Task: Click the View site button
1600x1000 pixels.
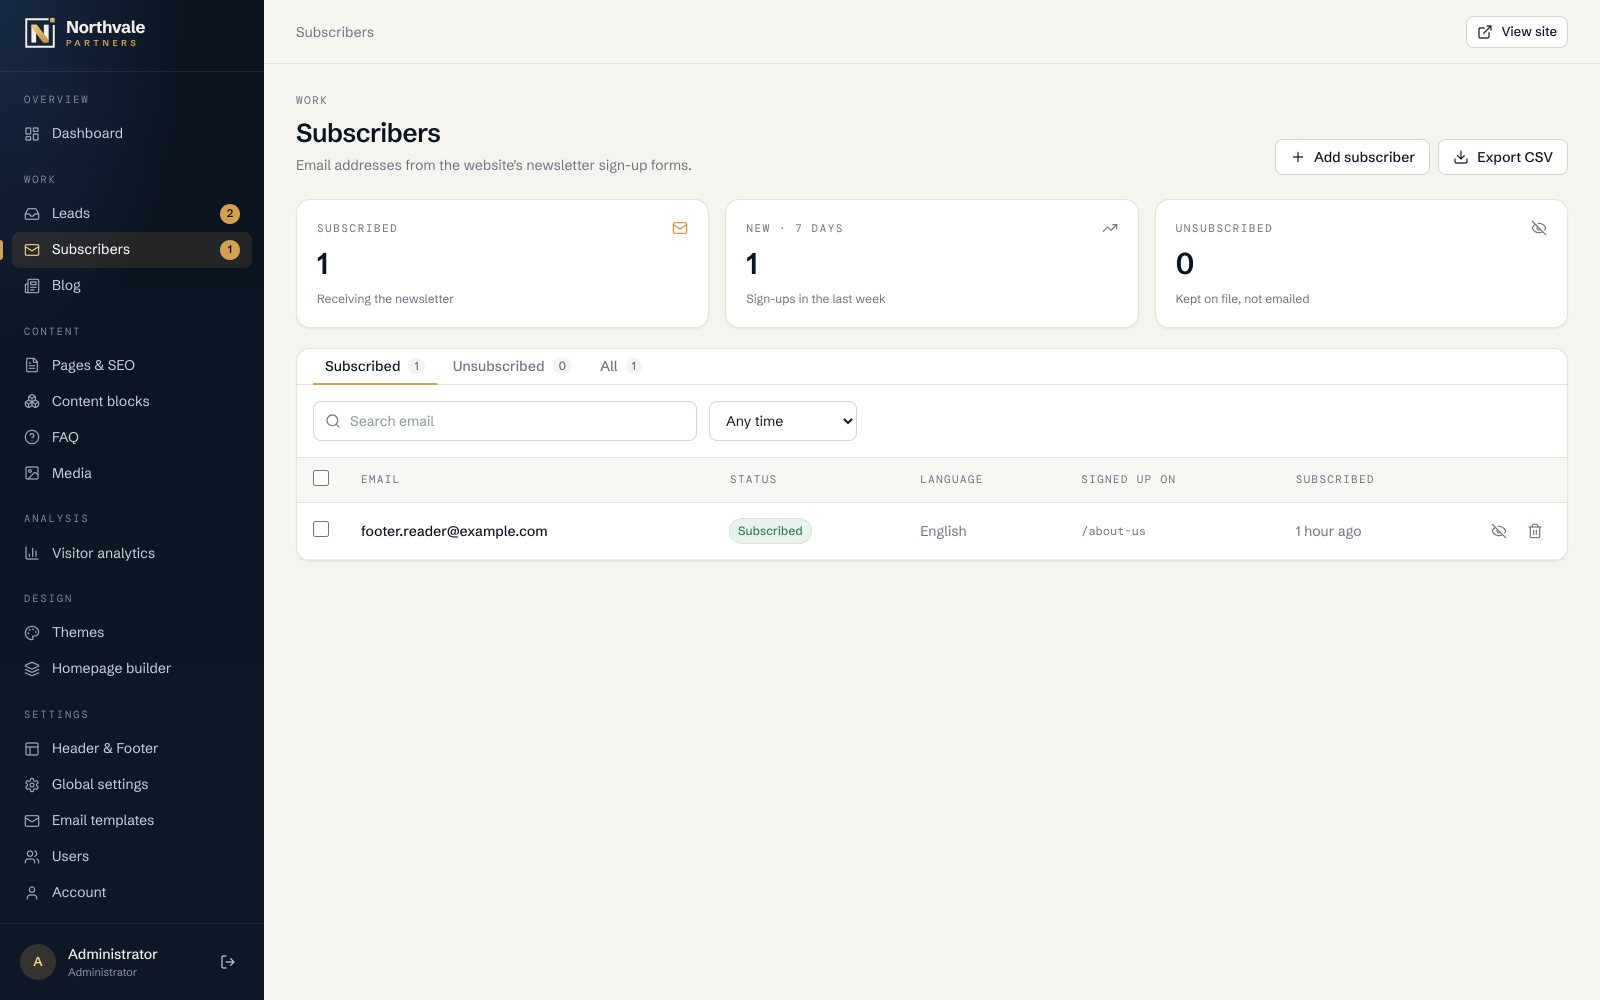Action: pyautogui.click(x=1517, y=32)
